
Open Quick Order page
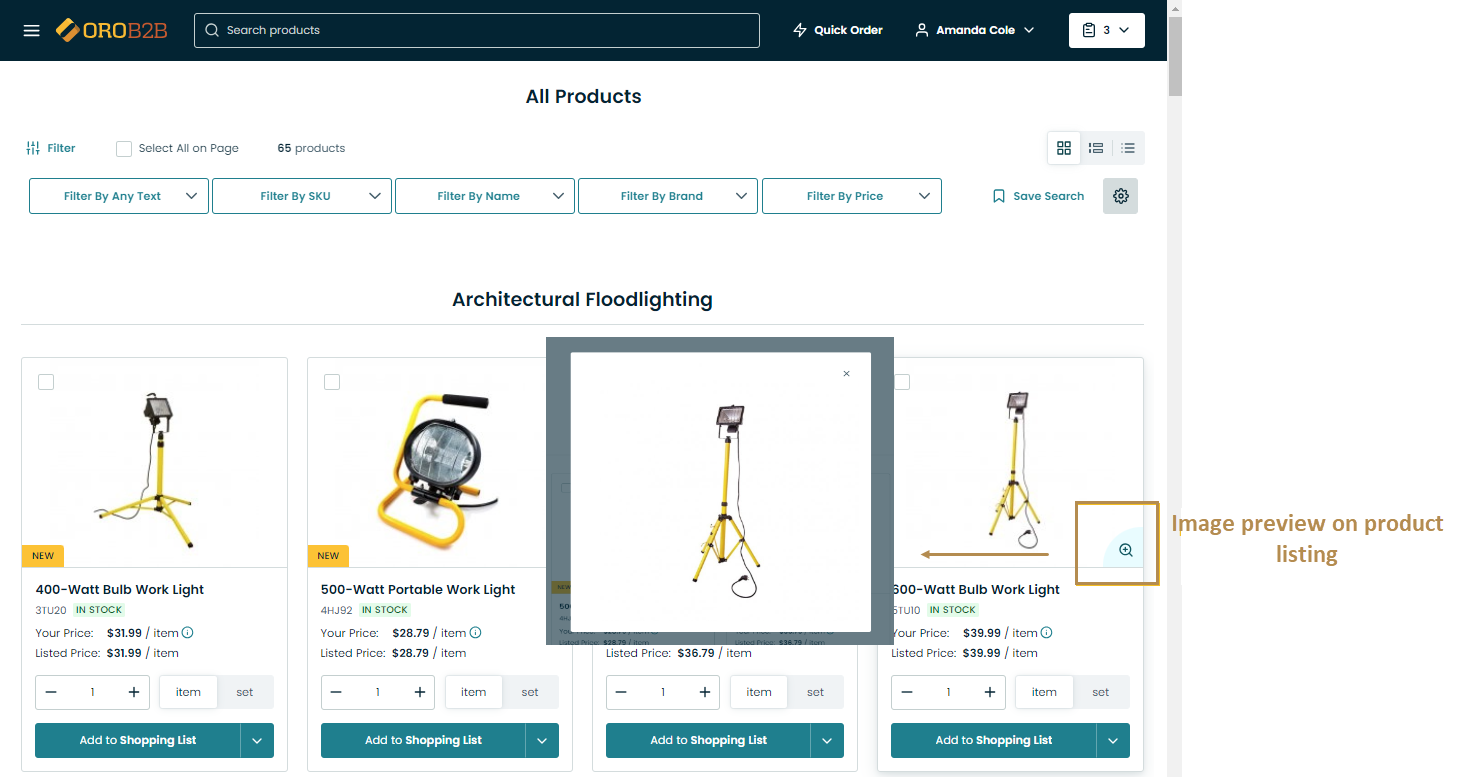838,30
